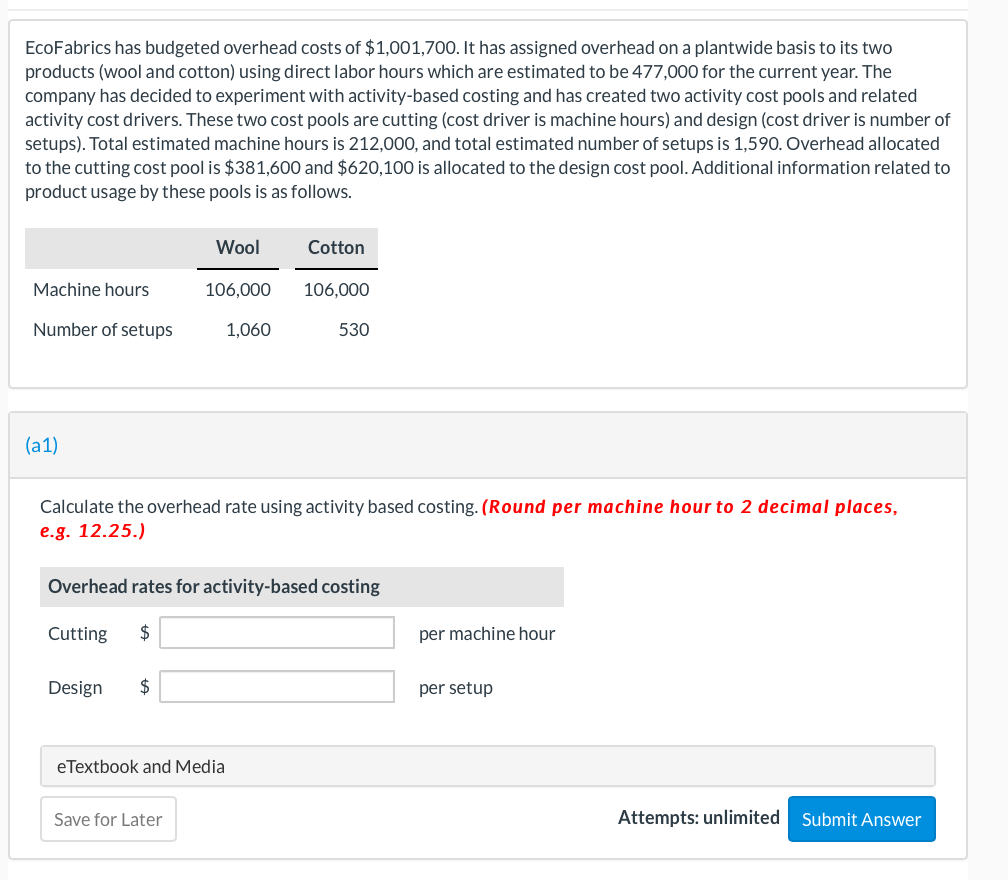
Task: Click the Cotton setups value 530
Action: pyautogui.click(x=355, y=329)
